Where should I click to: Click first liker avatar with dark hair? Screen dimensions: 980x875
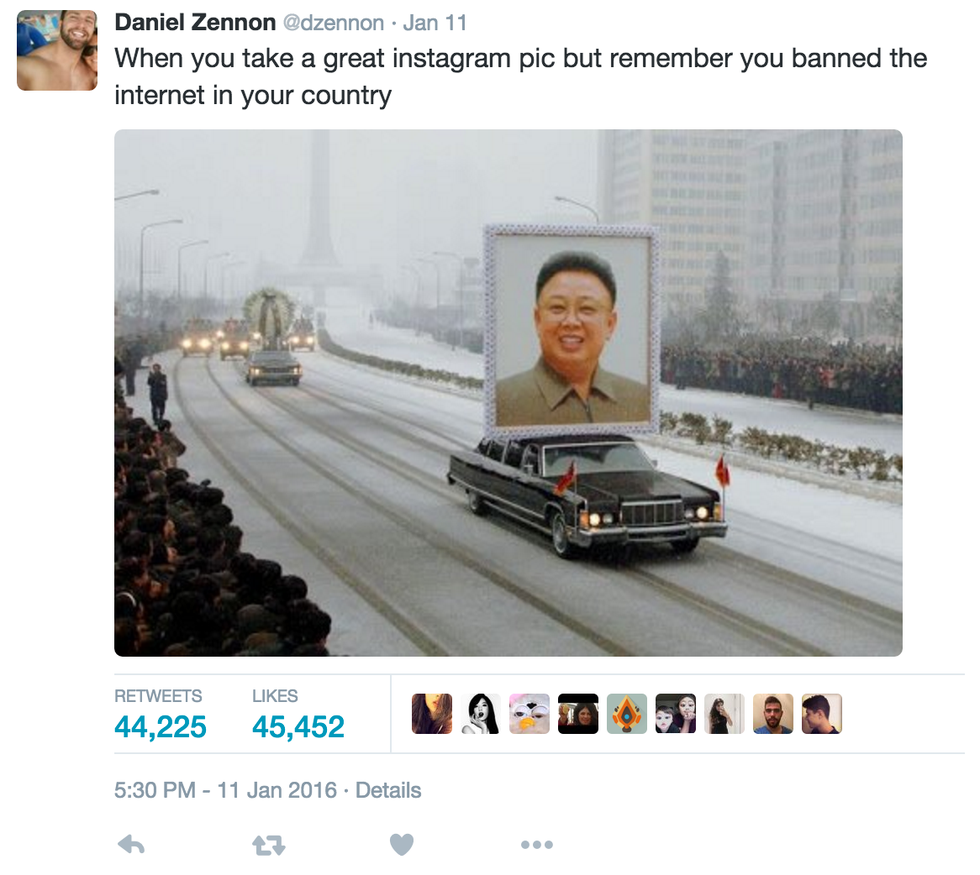(432, 714)
